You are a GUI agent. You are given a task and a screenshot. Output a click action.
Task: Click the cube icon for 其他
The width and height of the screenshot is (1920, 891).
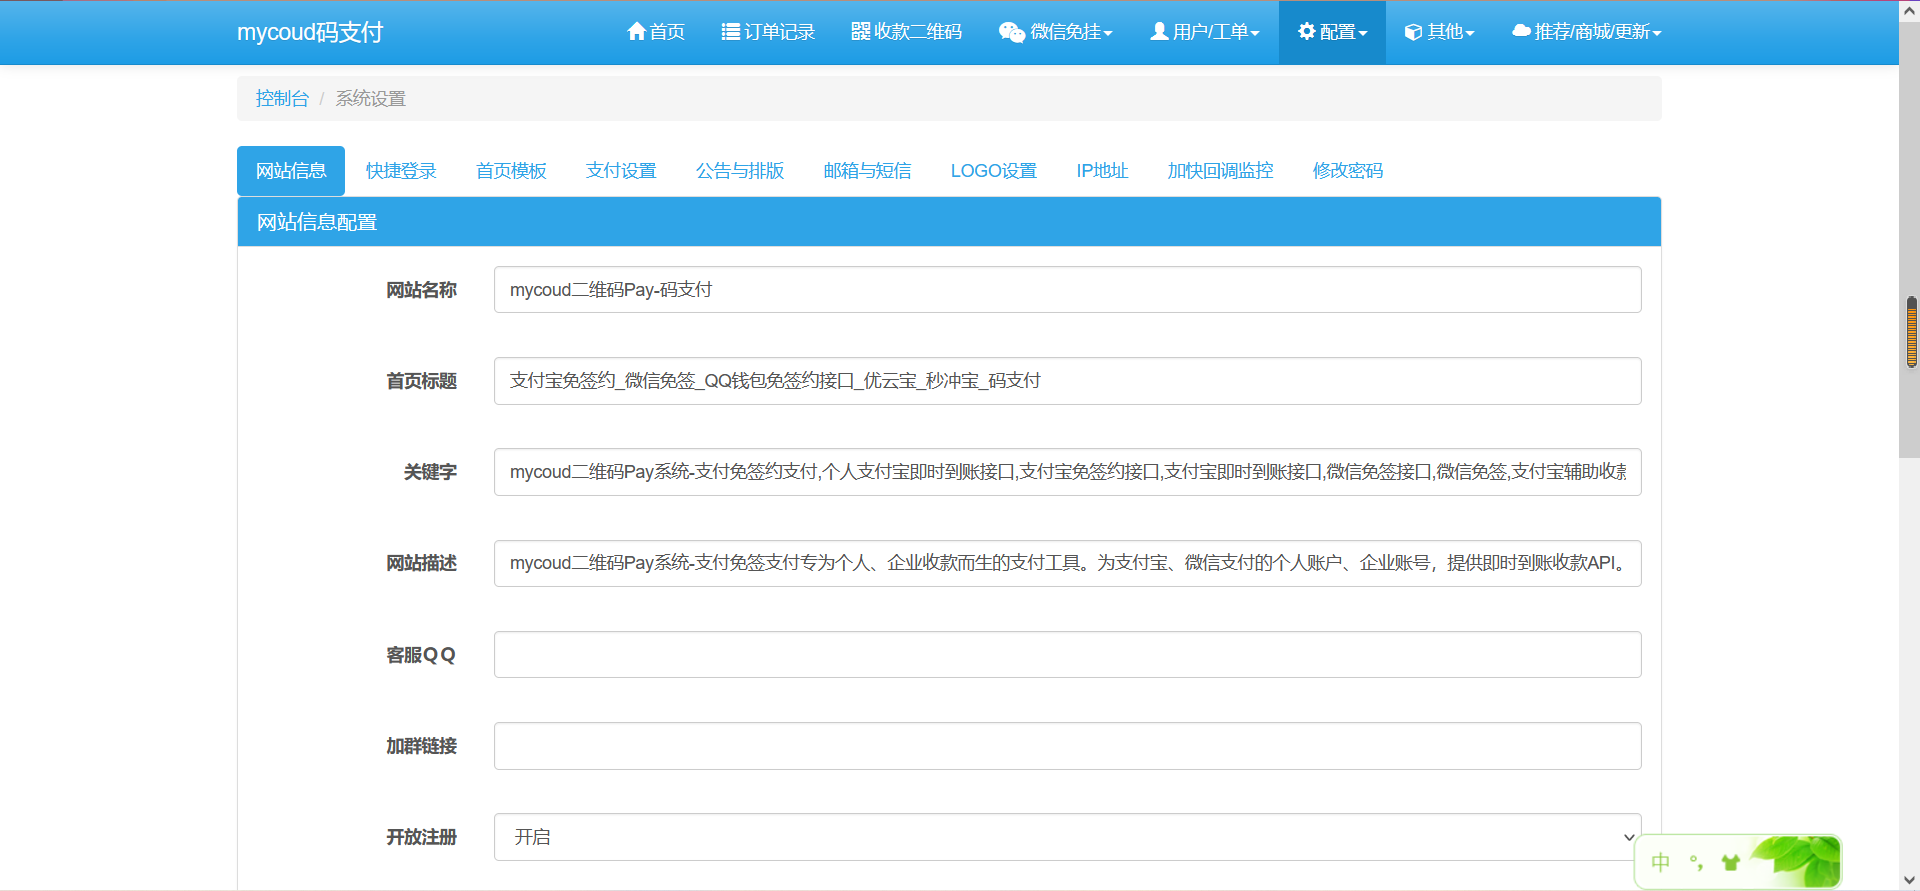tap(1413, 32)
